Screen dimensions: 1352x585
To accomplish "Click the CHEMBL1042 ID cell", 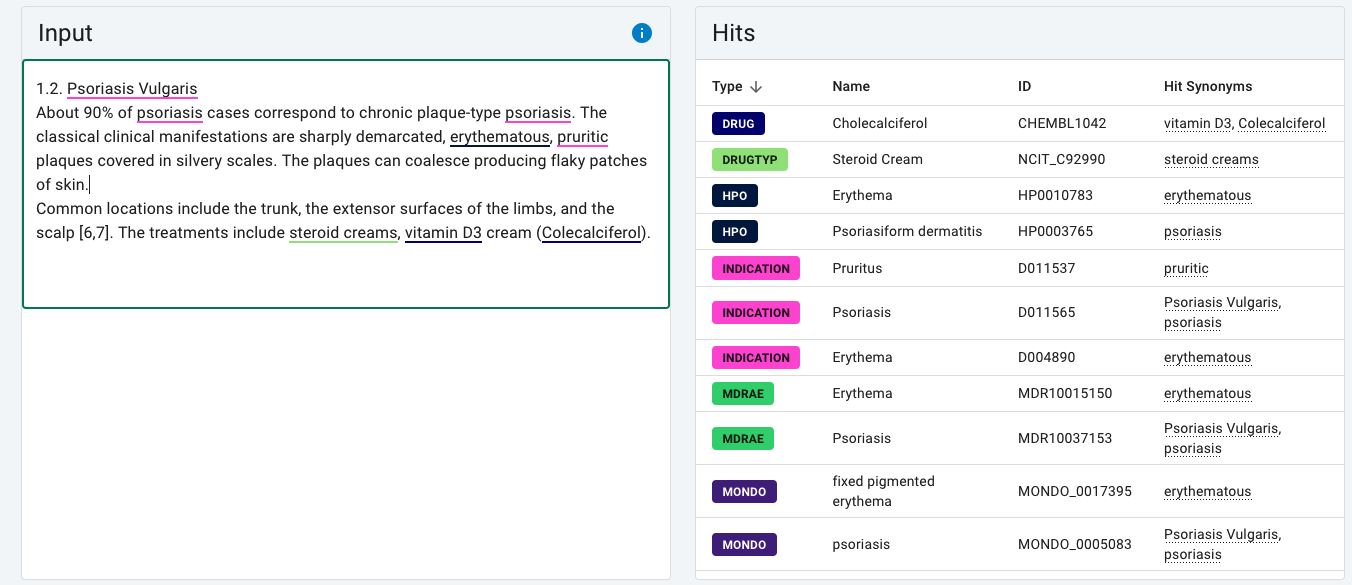I will pos(1062,123).
